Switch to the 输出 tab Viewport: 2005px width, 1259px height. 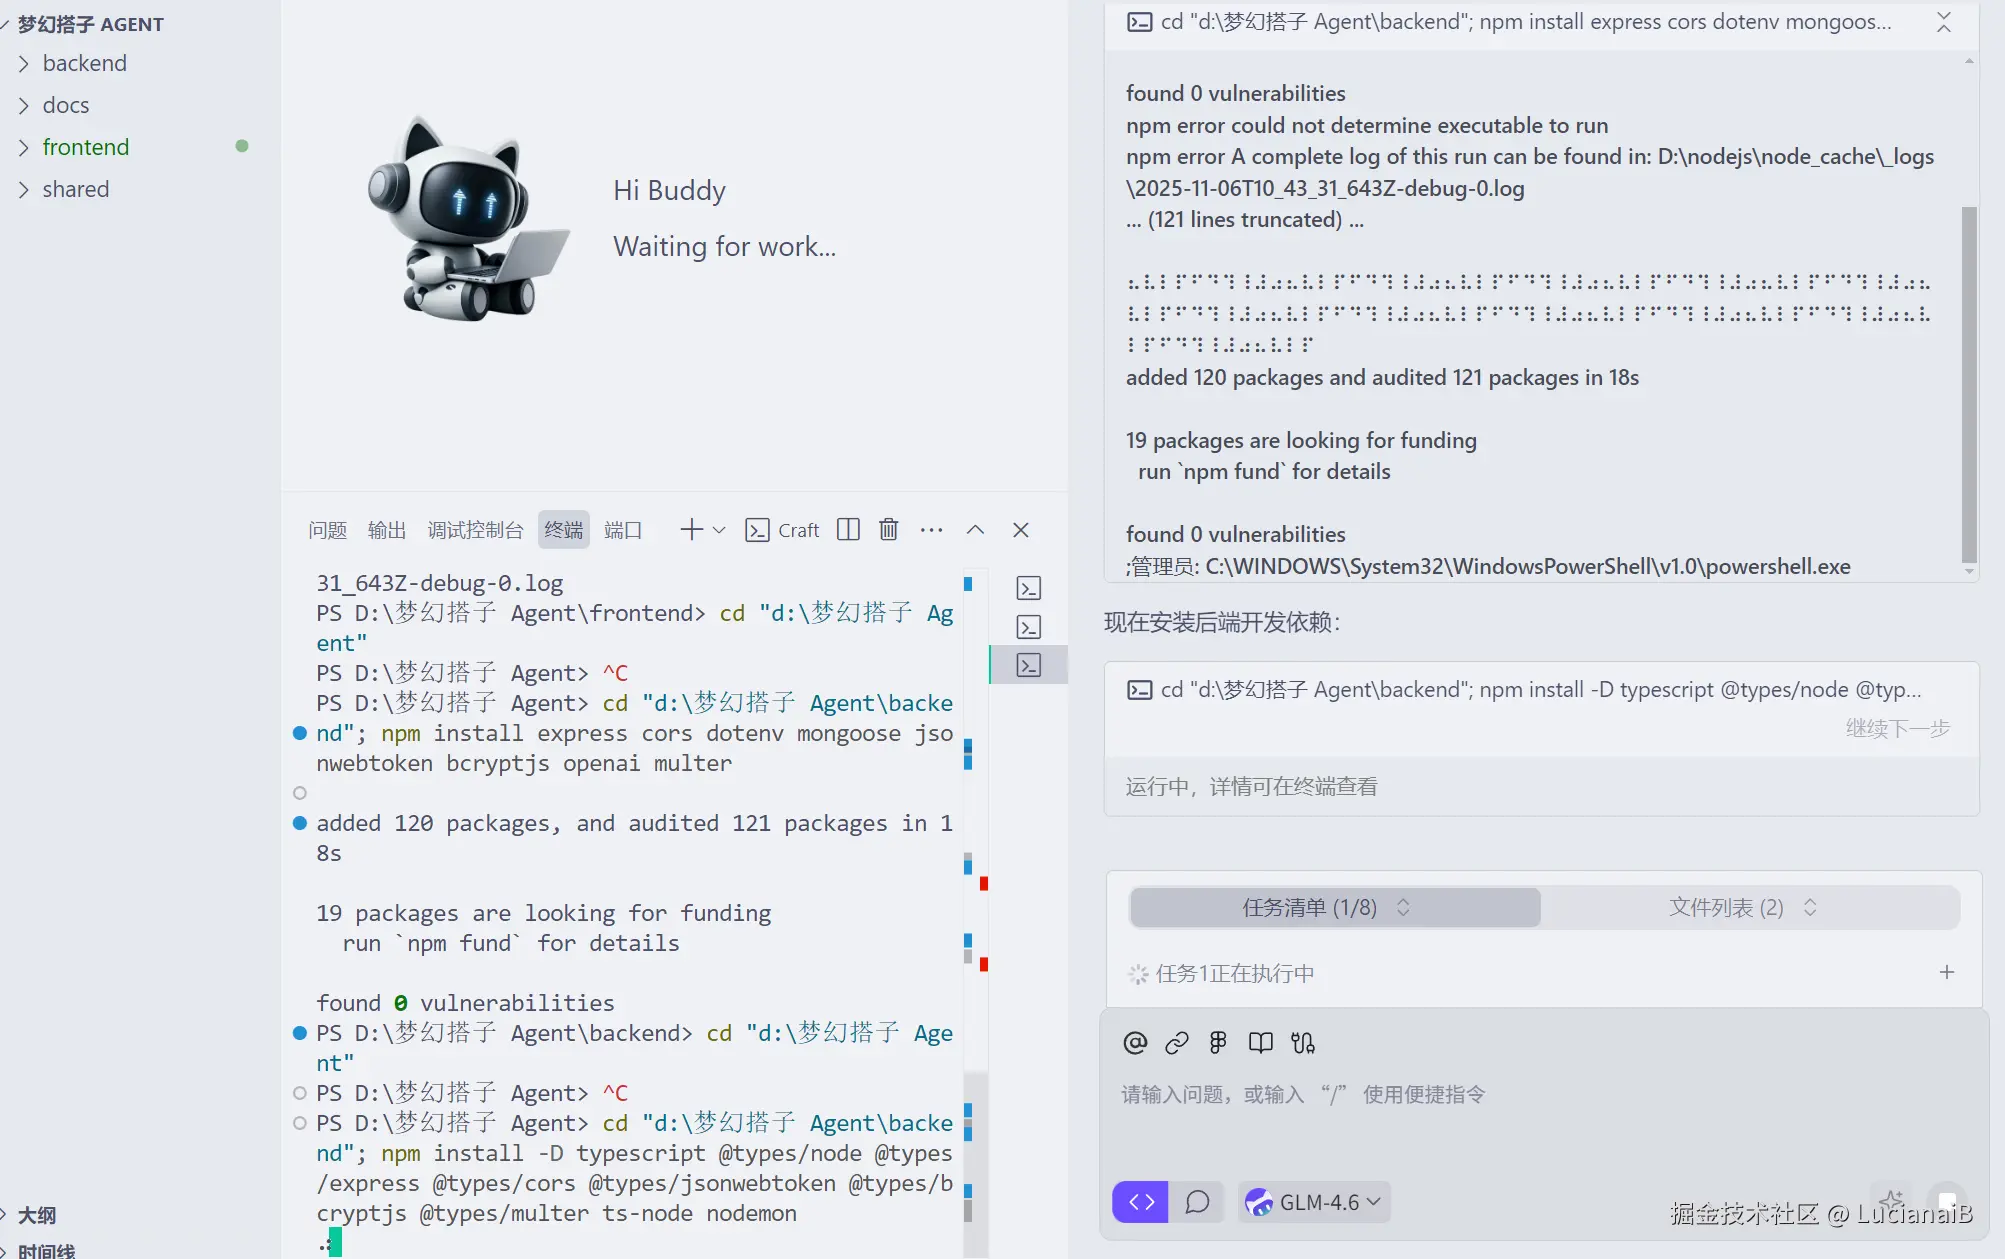[x=387, y=530]
